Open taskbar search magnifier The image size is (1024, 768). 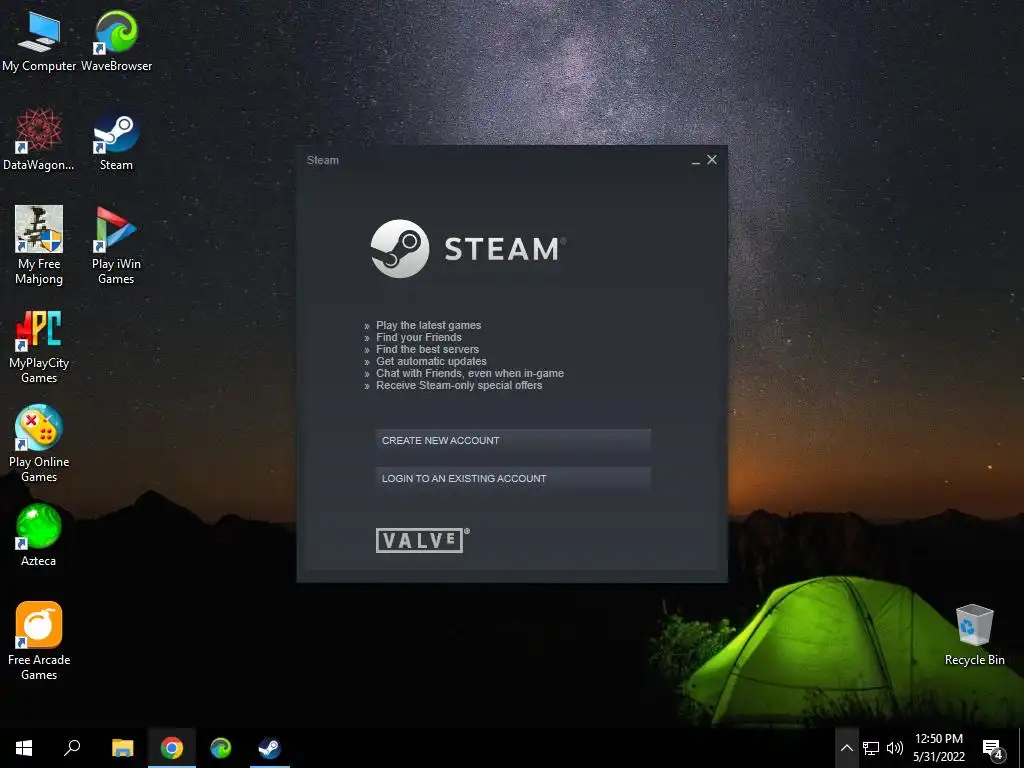[72, 748]
